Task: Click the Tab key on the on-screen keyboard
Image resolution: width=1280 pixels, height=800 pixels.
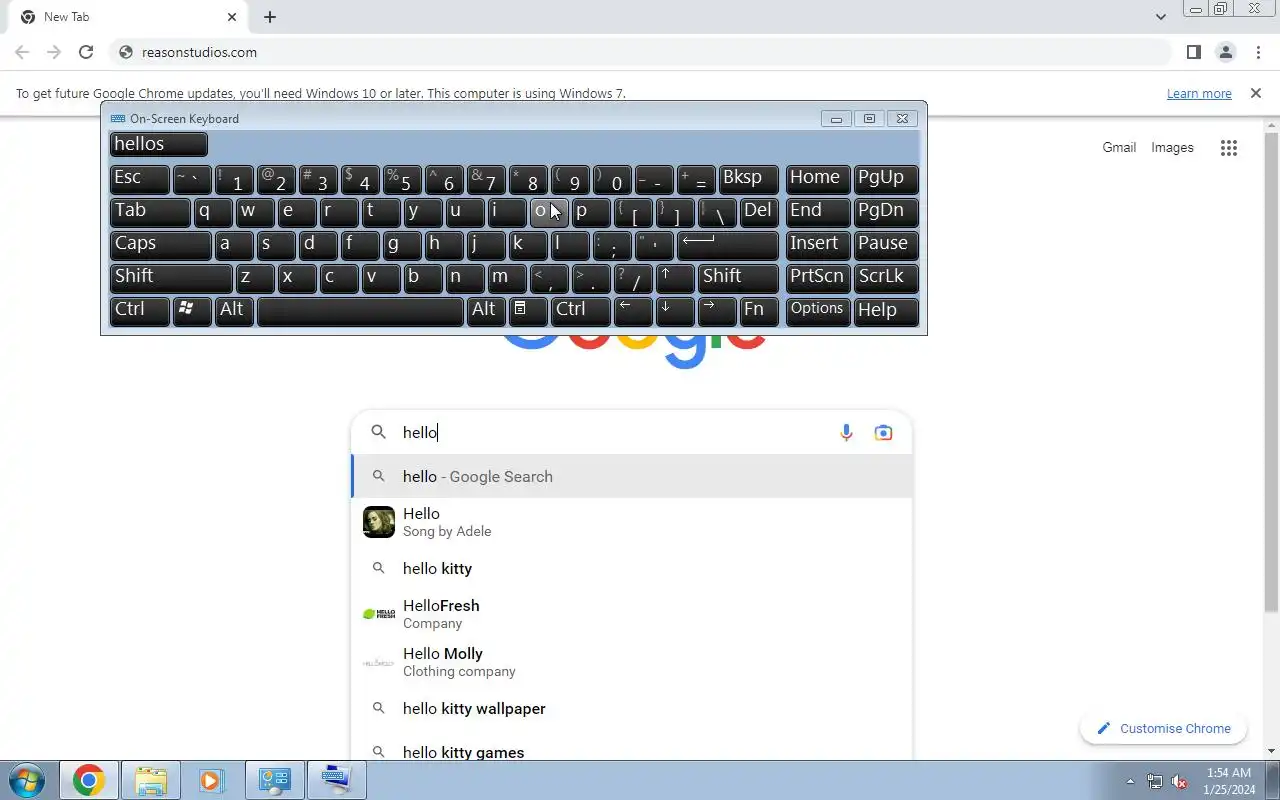Action: pos(150,211)
